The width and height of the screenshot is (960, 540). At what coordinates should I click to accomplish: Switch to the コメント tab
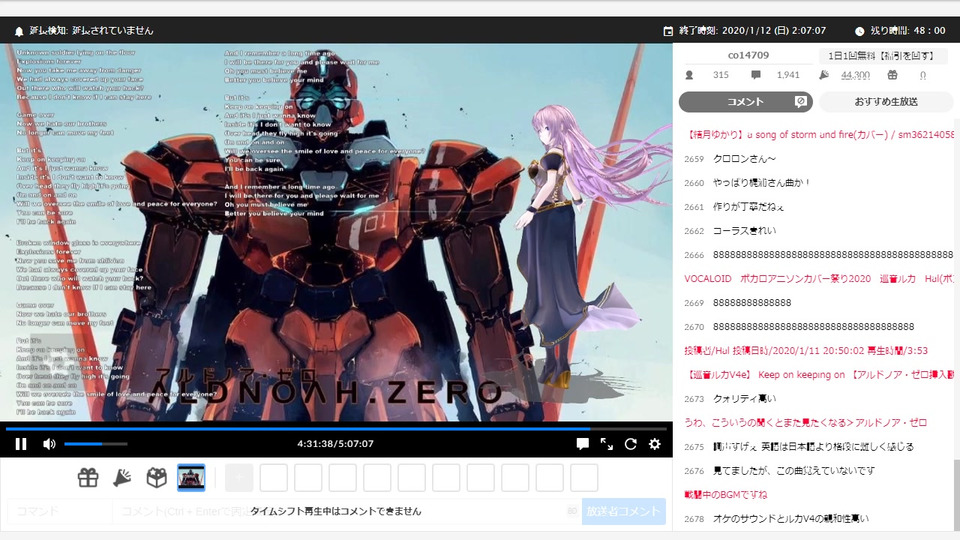(745, 102)
